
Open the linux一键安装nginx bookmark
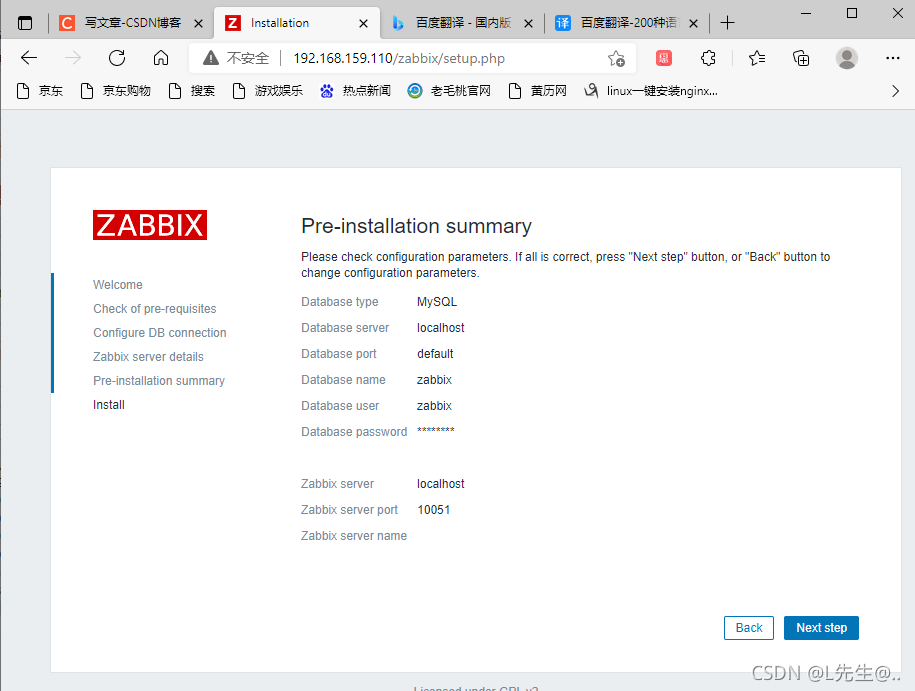651,91
